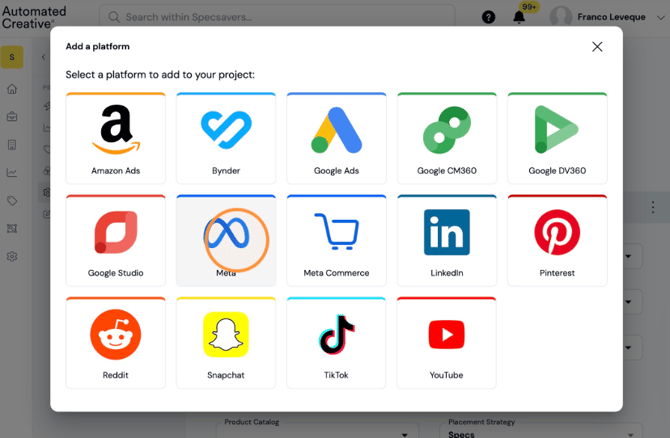Image resolution: width=670 pixels, height=438 pixels.
Task: Collapse the secondary panel with the back chevron
Action: pyautogui.click(x=44, y=57)
